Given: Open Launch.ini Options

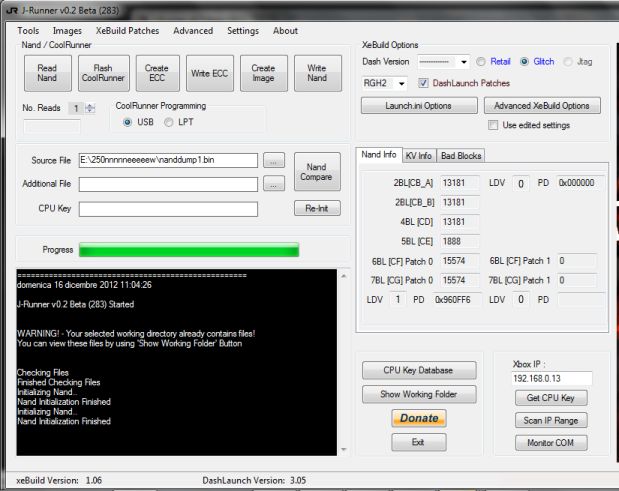Looking at the screenshot, I should tap(419, 106).
